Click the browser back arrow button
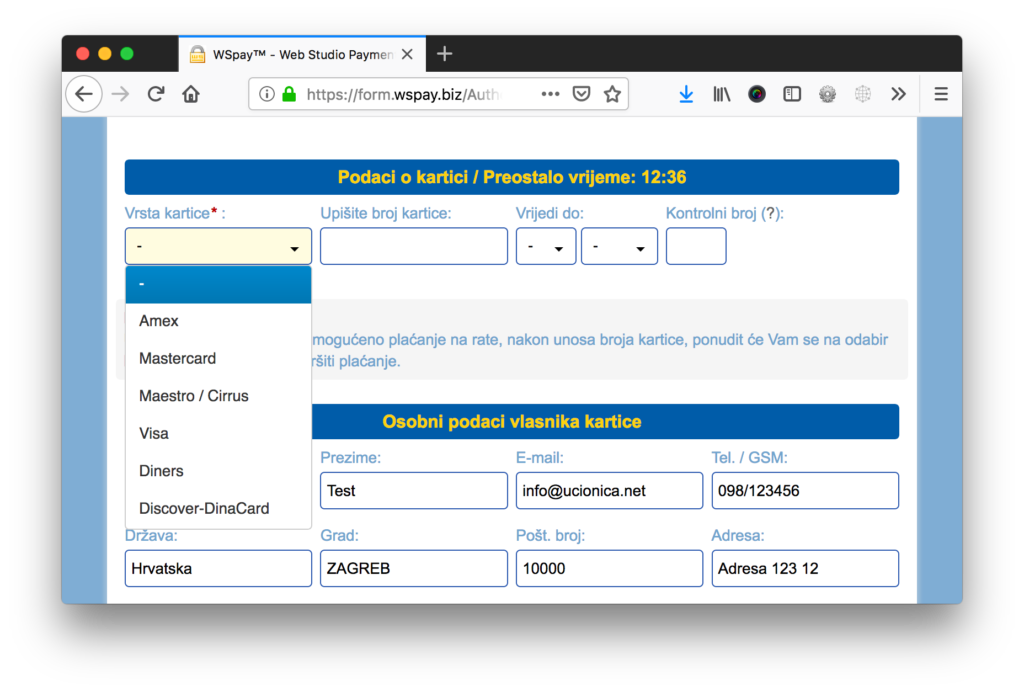The height and width of the screenshot is (692, 1024). click(x=84, y=94)
